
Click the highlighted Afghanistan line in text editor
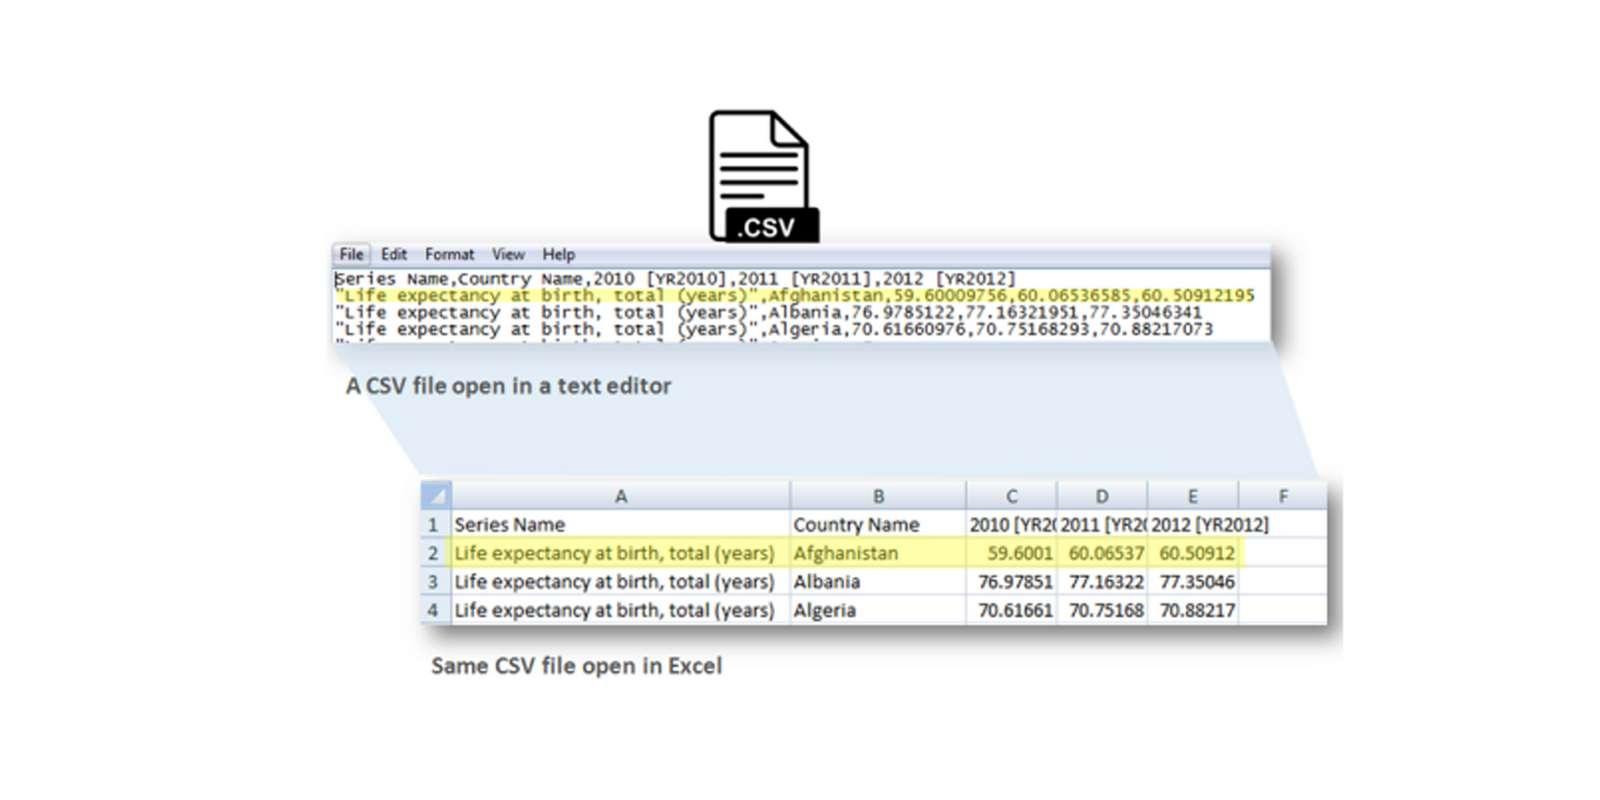[x=795, y=296]
